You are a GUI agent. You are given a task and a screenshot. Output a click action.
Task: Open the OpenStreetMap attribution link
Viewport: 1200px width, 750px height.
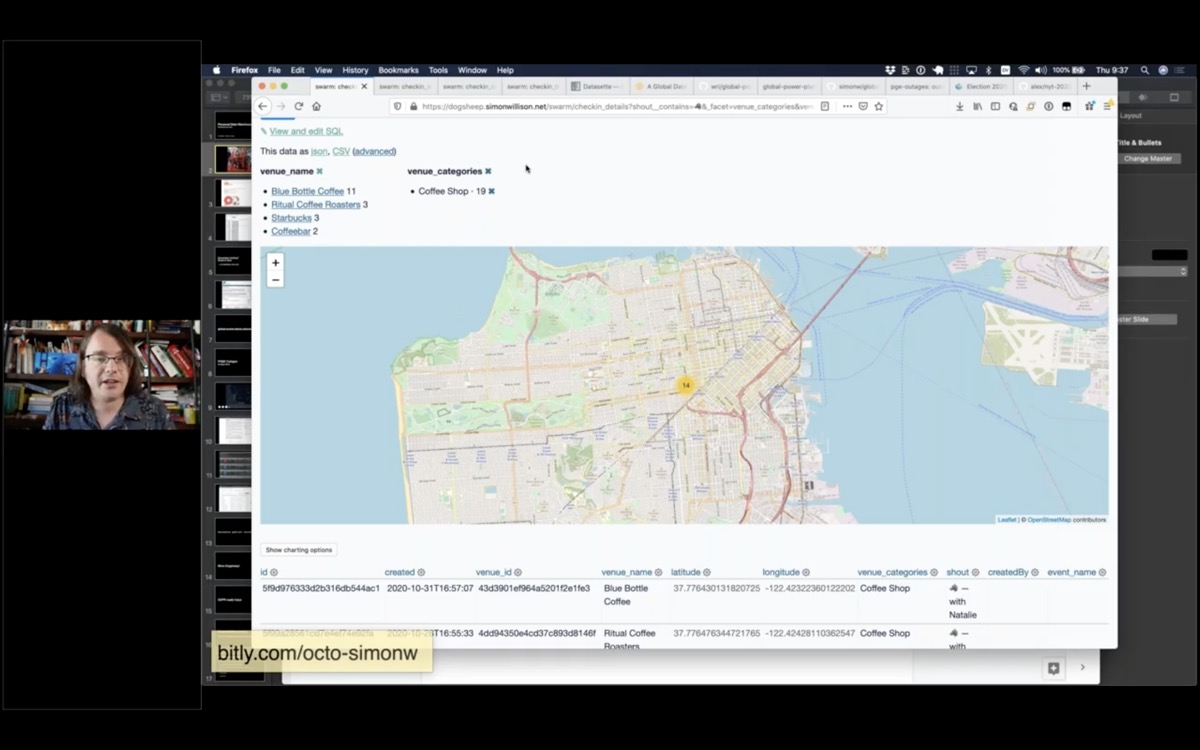pos(1049,520)
